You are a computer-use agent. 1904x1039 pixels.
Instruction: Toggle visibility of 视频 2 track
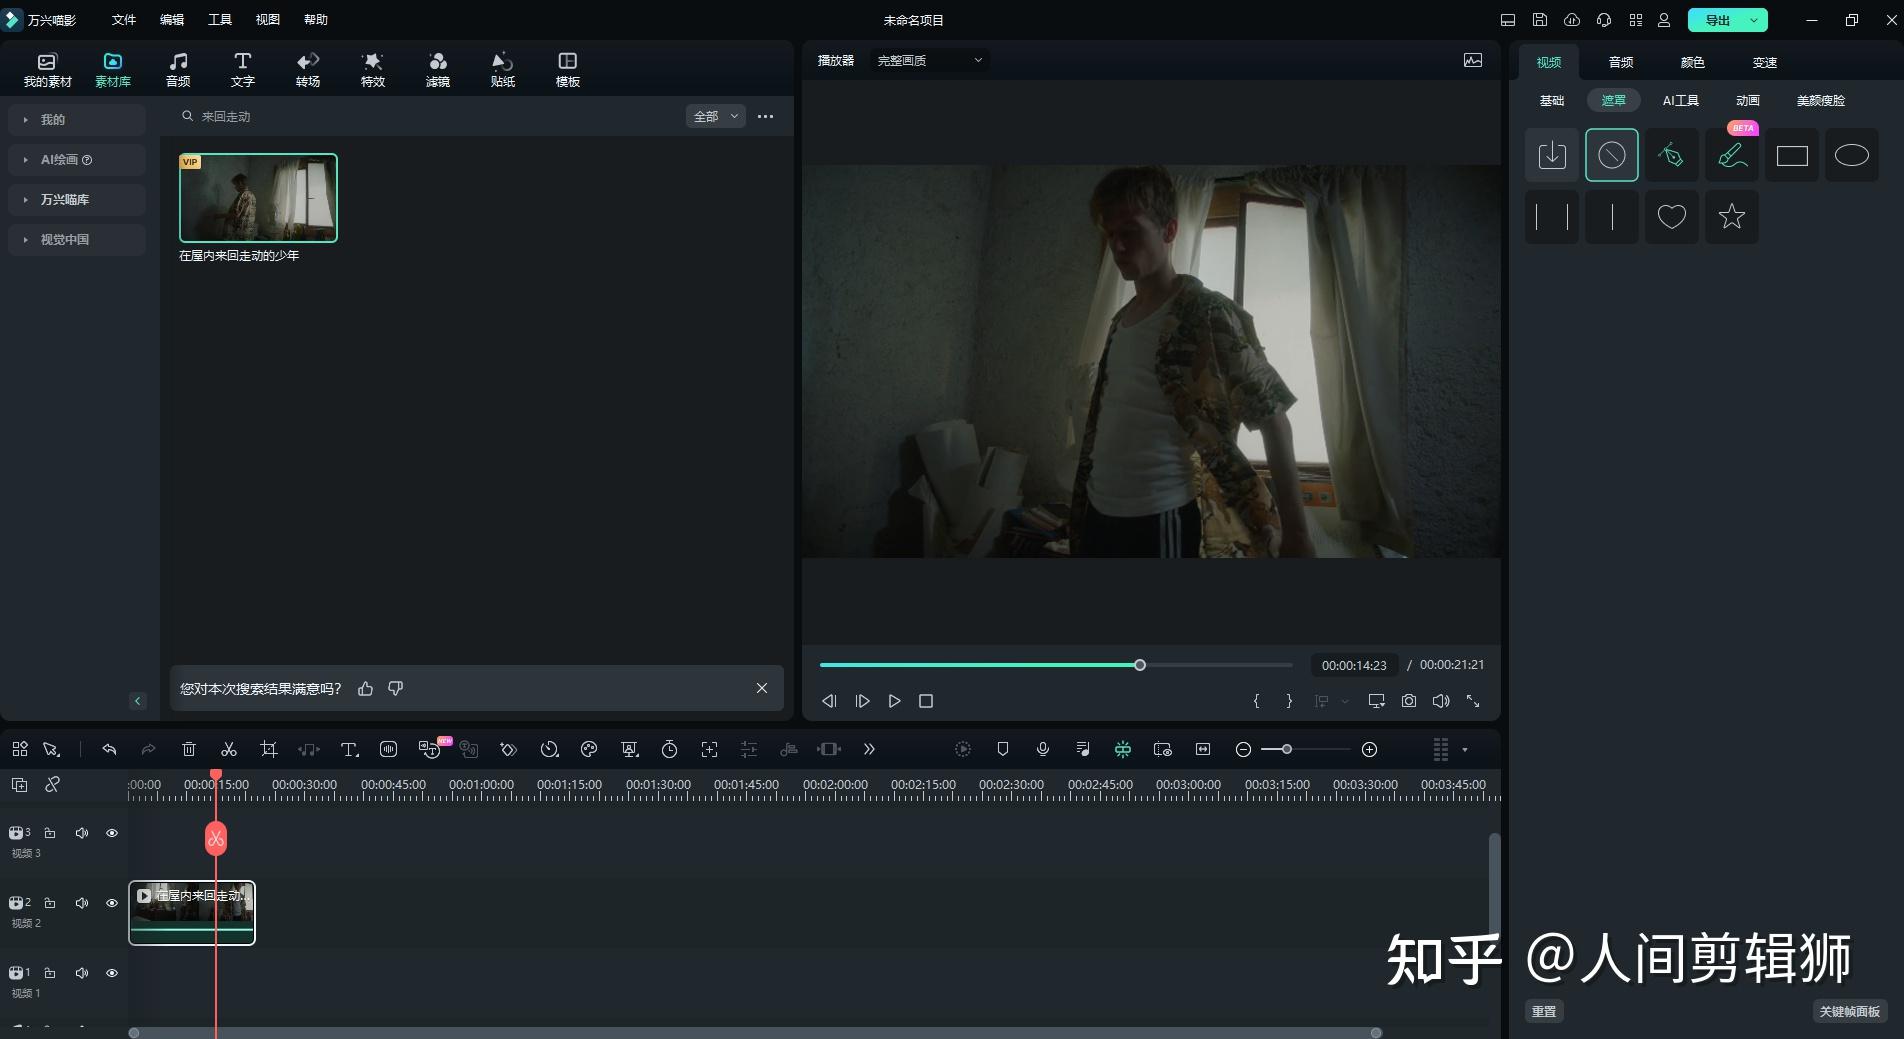[x=112, y=903]
